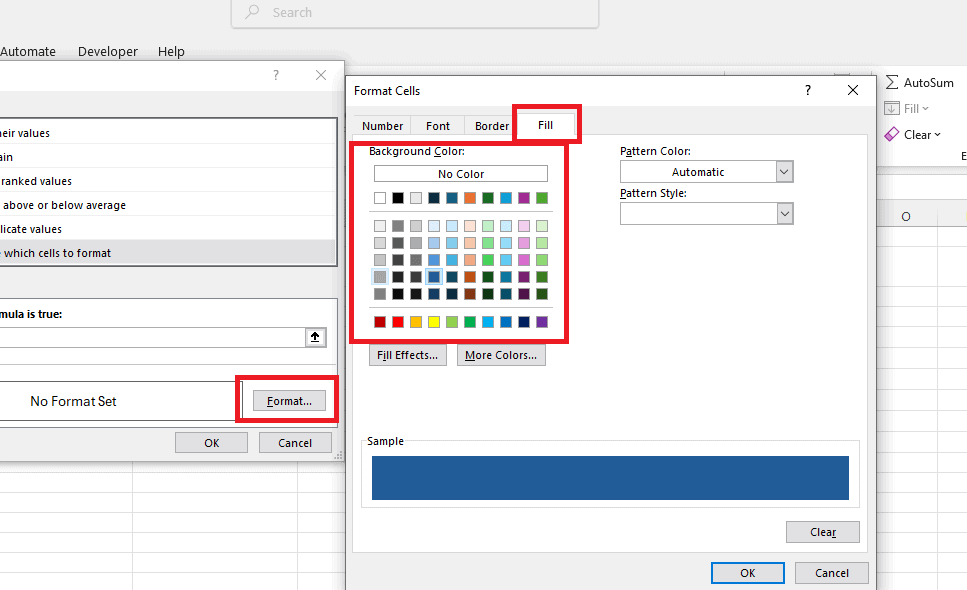Open the Pattern Color dropdown
Viewport: 967px width, 590px height.
coord(784,172)
